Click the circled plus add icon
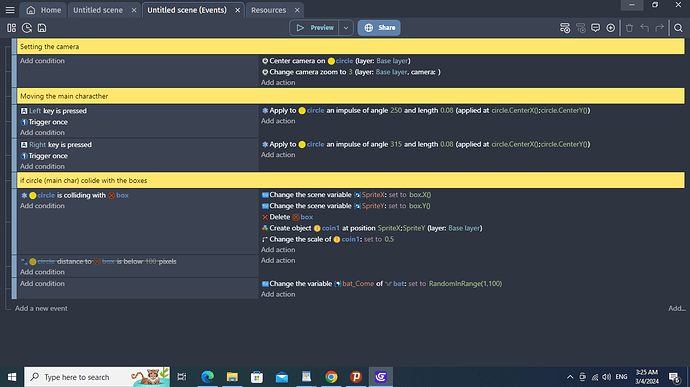Screen dimensions: 690x387 click(610, 28)
